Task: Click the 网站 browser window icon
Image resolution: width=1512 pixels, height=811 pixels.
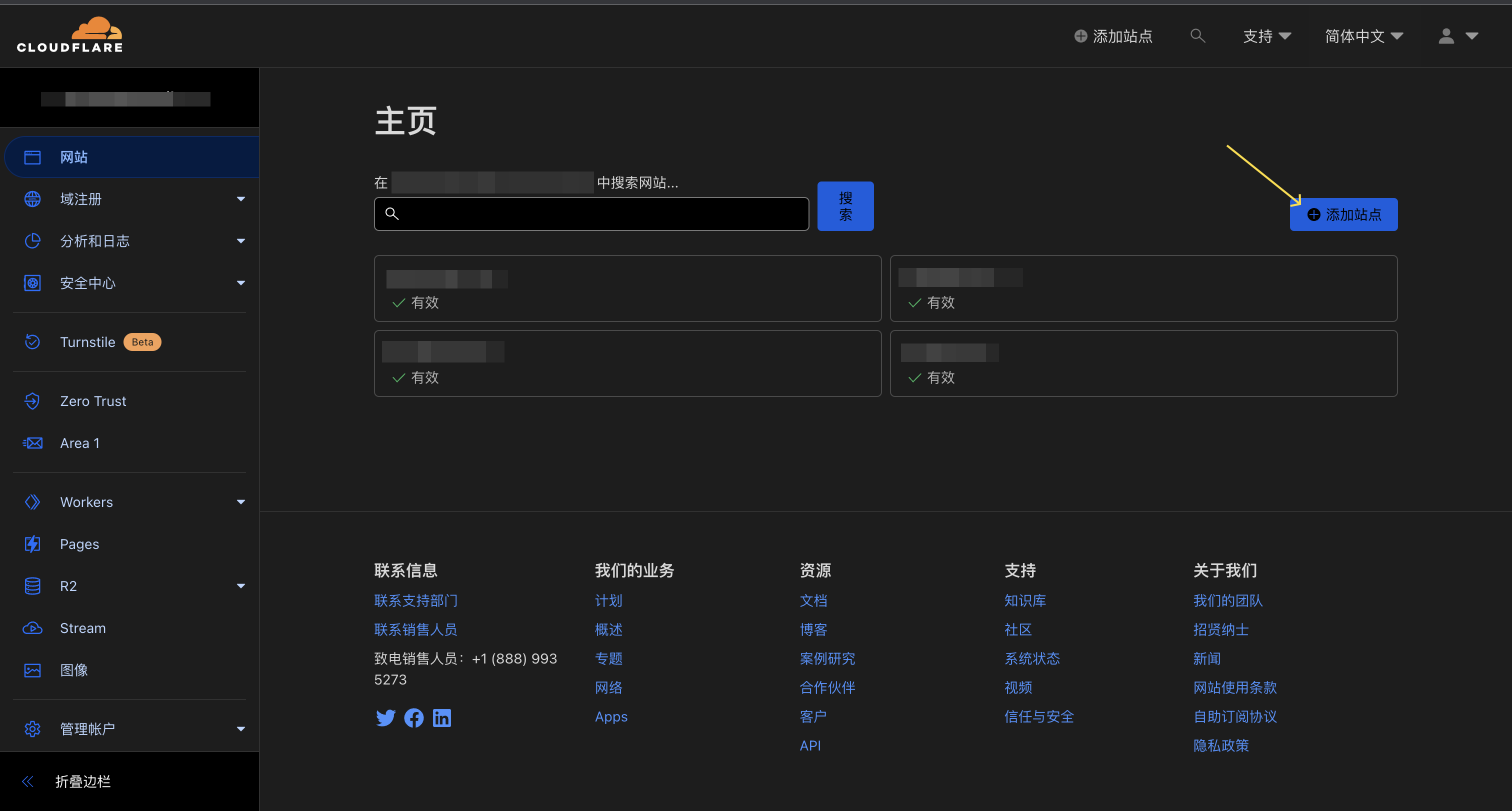Action: click(33, 157)
